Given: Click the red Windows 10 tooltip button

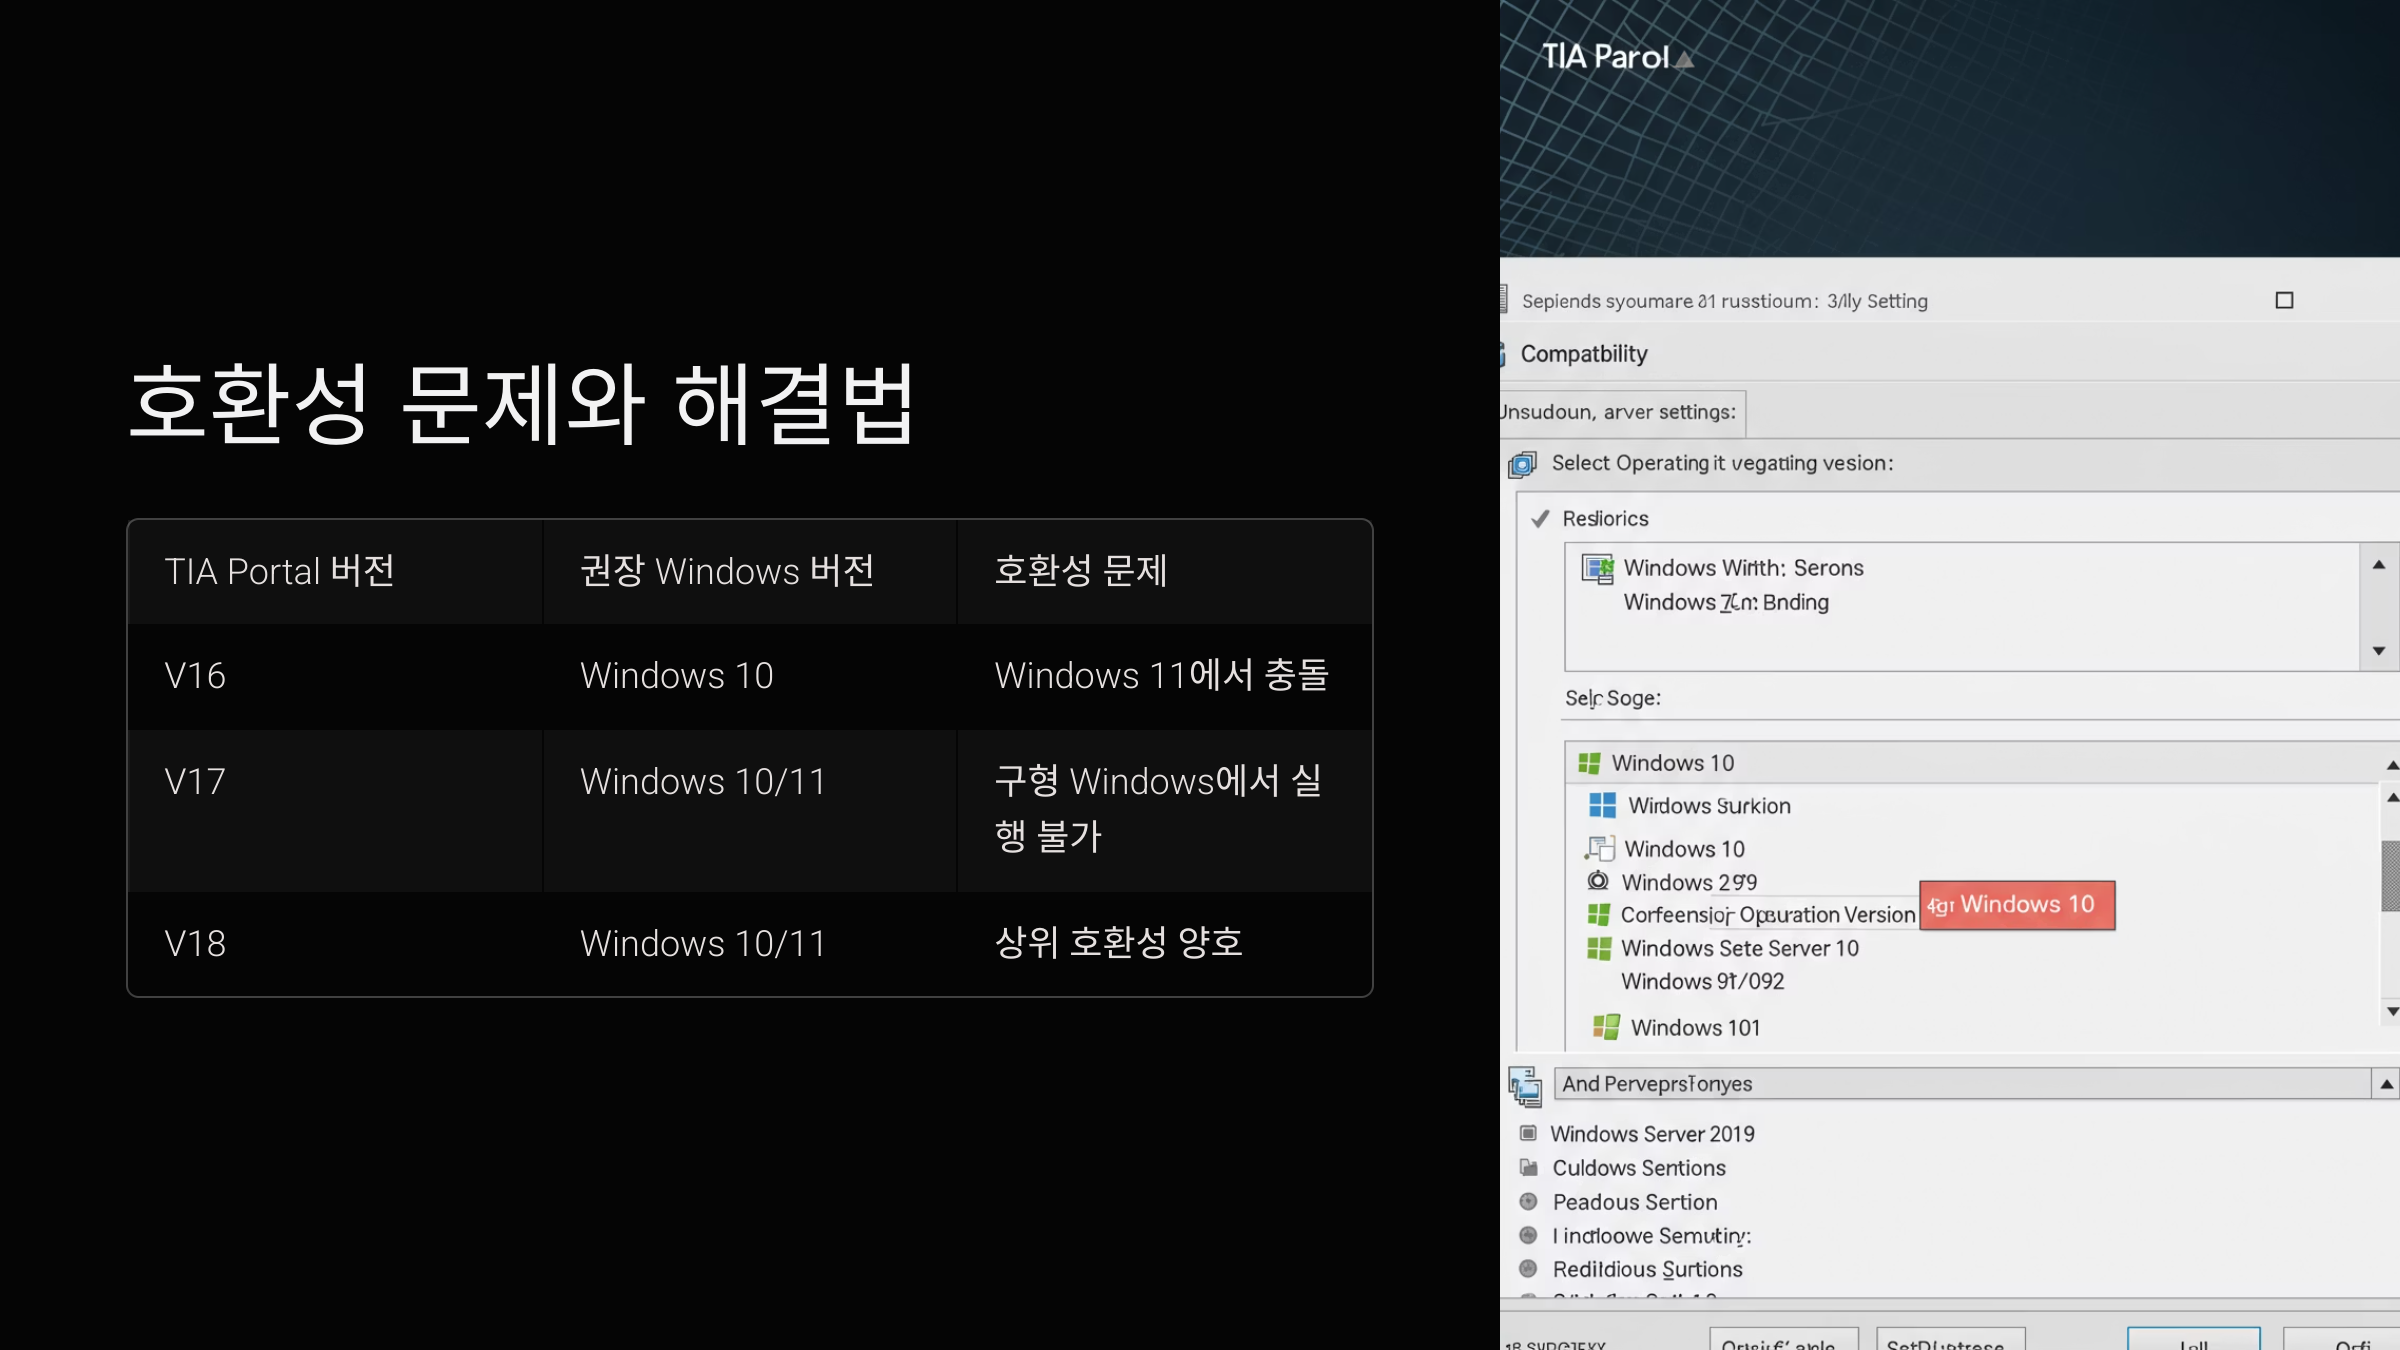Looking at the screenshot, I should [x=2017, y=905].
